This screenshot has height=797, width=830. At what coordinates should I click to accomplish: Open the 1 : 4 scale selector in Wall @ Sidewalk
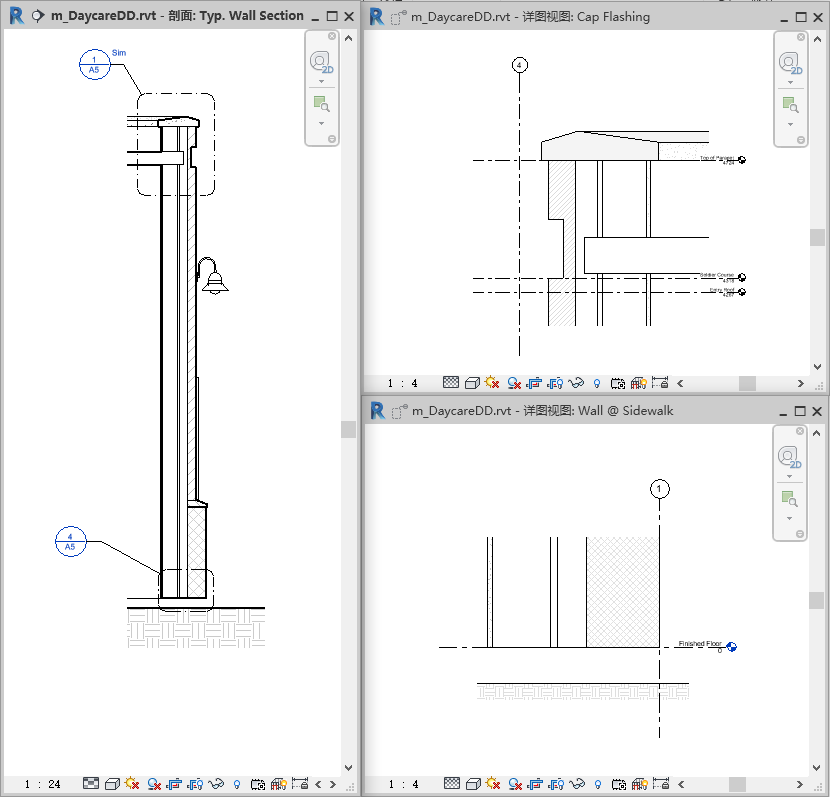403,784
